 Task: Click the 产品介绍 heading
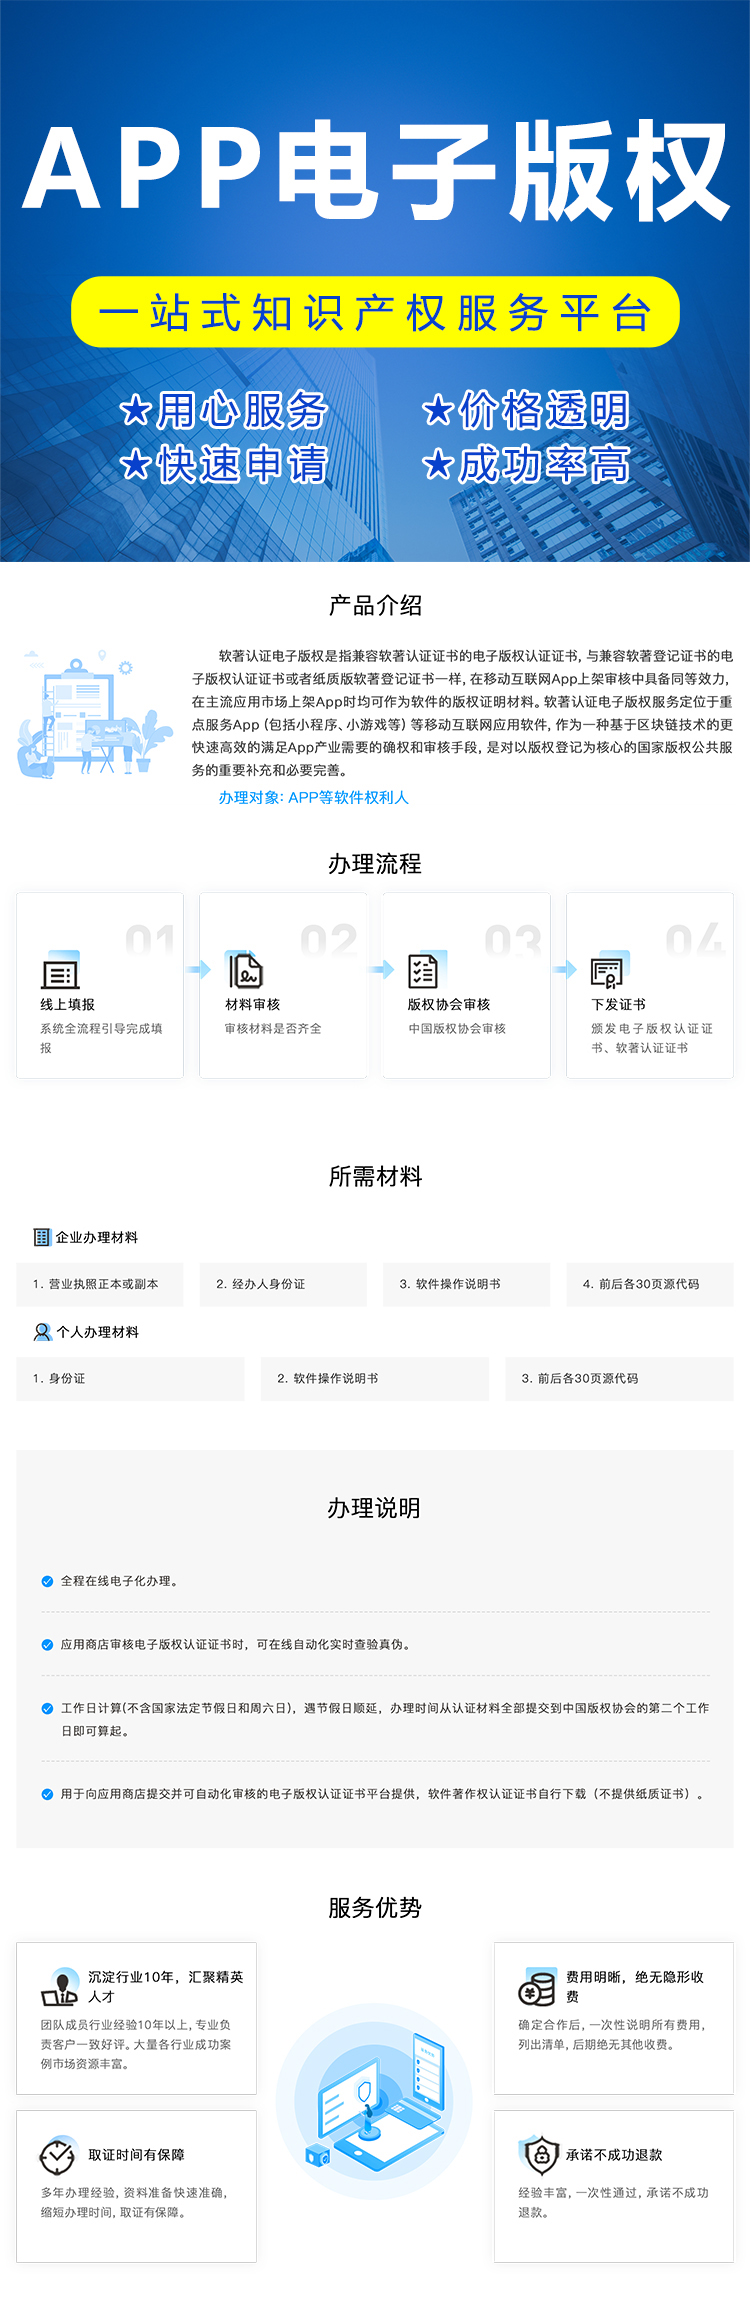point(375,605)
